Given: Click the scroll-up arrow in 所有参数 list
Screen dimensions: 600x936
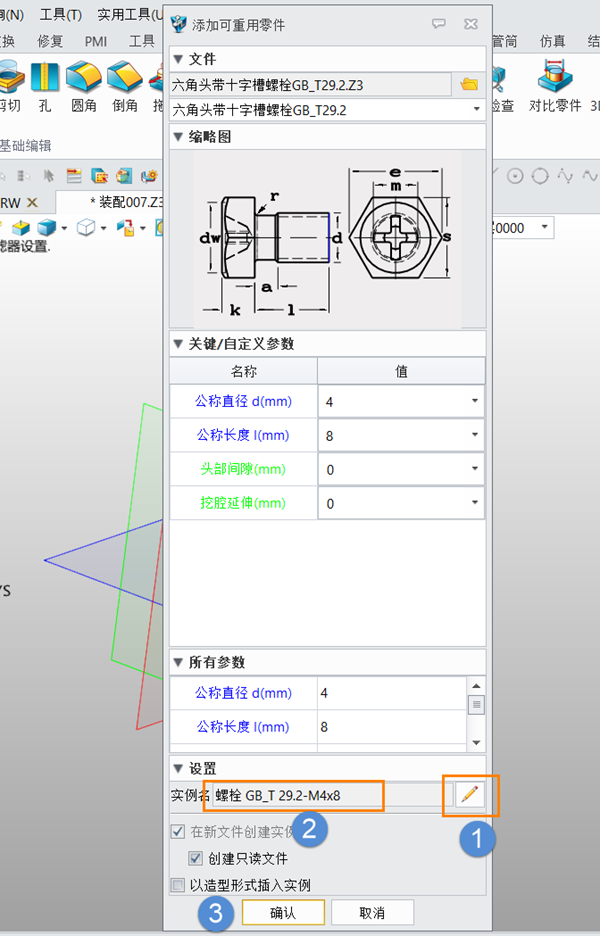Looking at the screenshot, I should click(476, 686).
